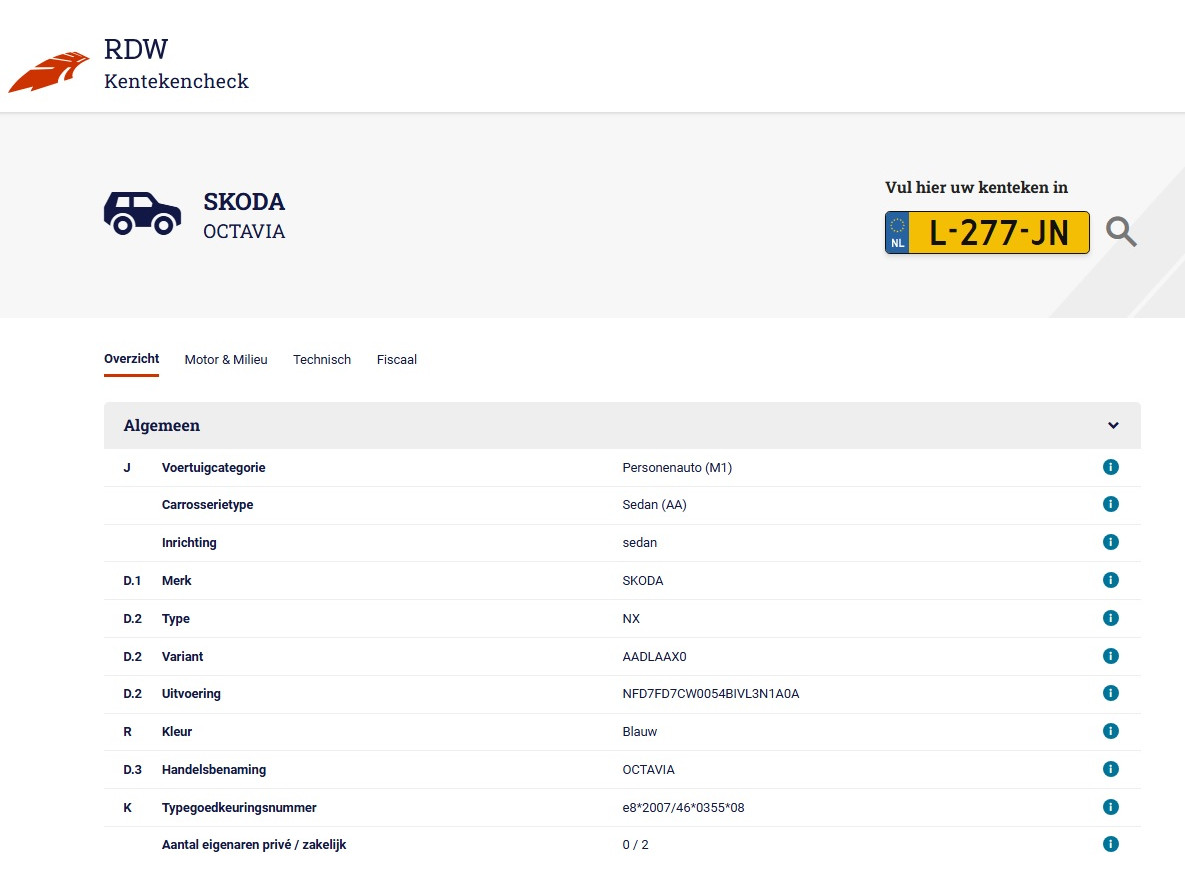Switch to the Motor & Milieu tab
This screenshot has width=1185, height=888.
point(226,360)
